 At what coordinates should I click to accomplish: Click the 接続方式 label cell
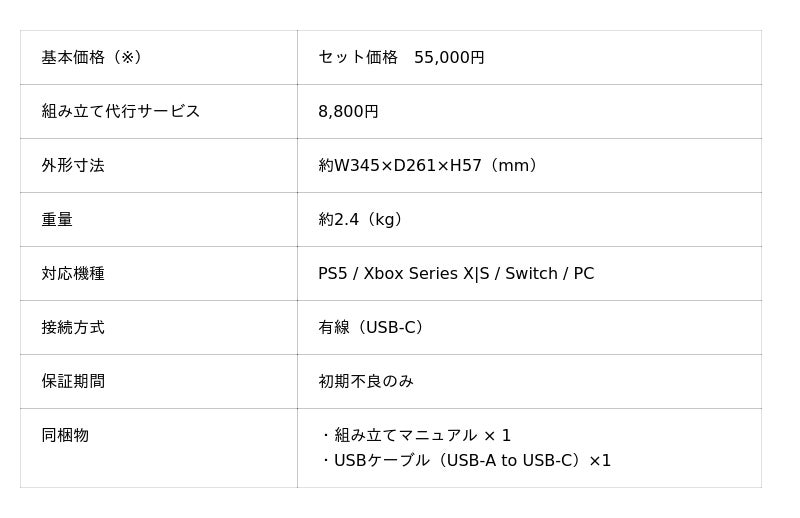coord(73,328)
